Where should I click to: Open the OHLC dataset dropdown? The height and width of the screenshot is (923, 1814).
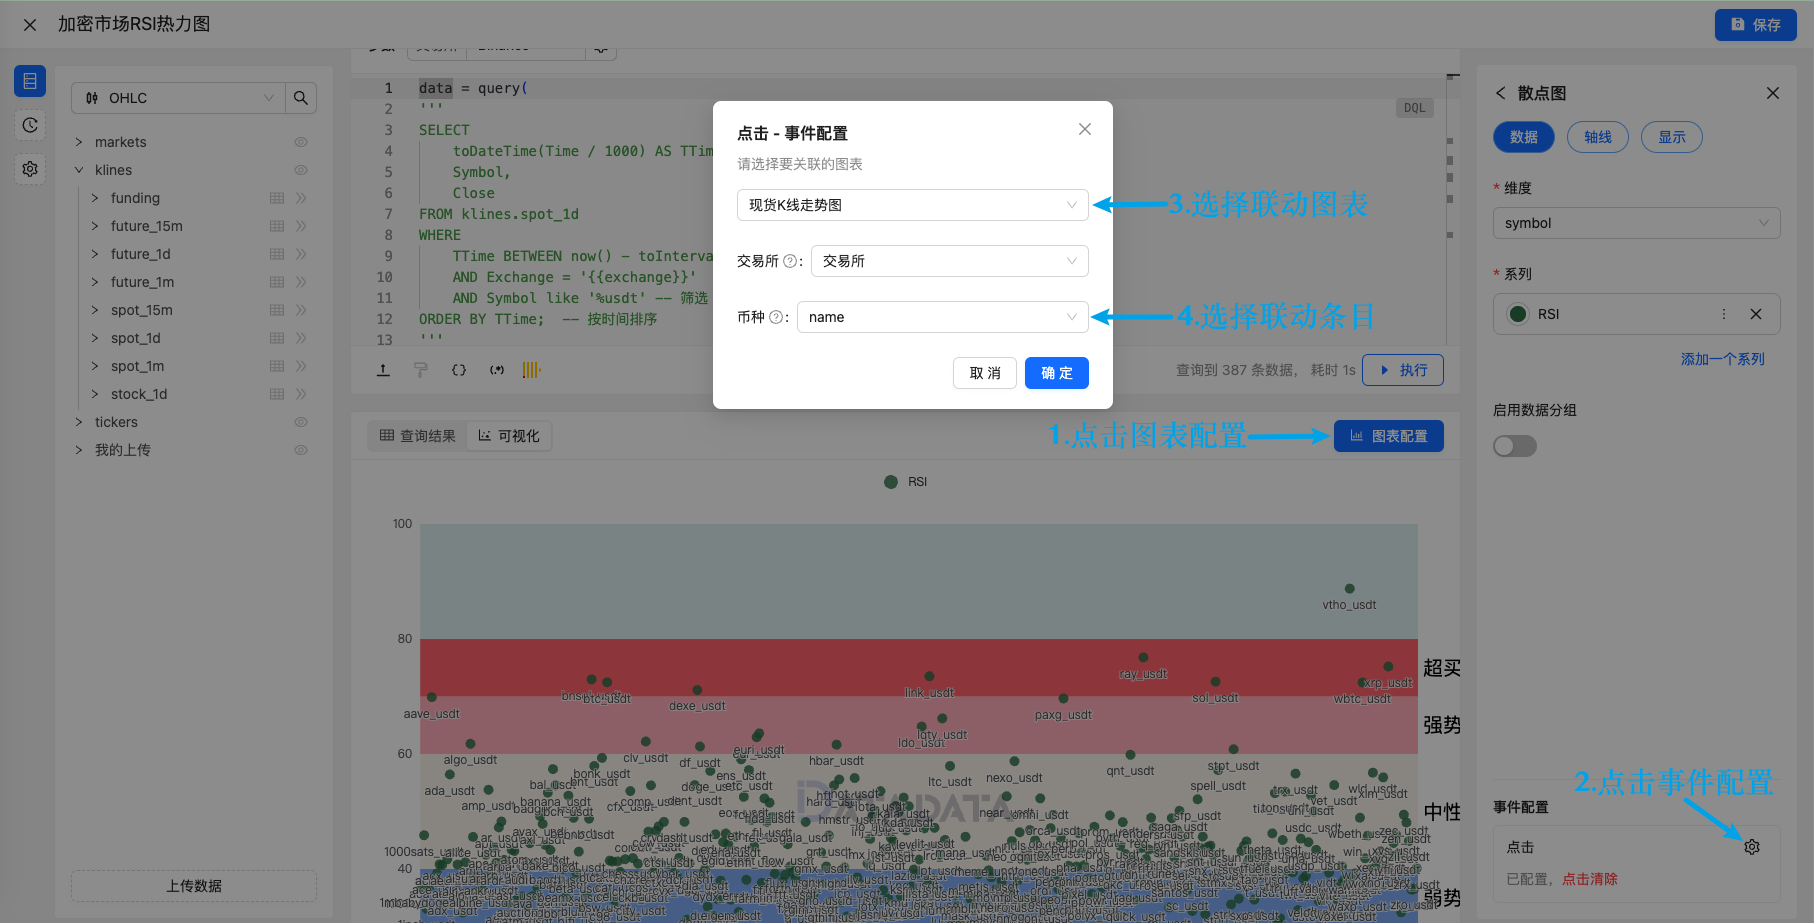[179, 98]
